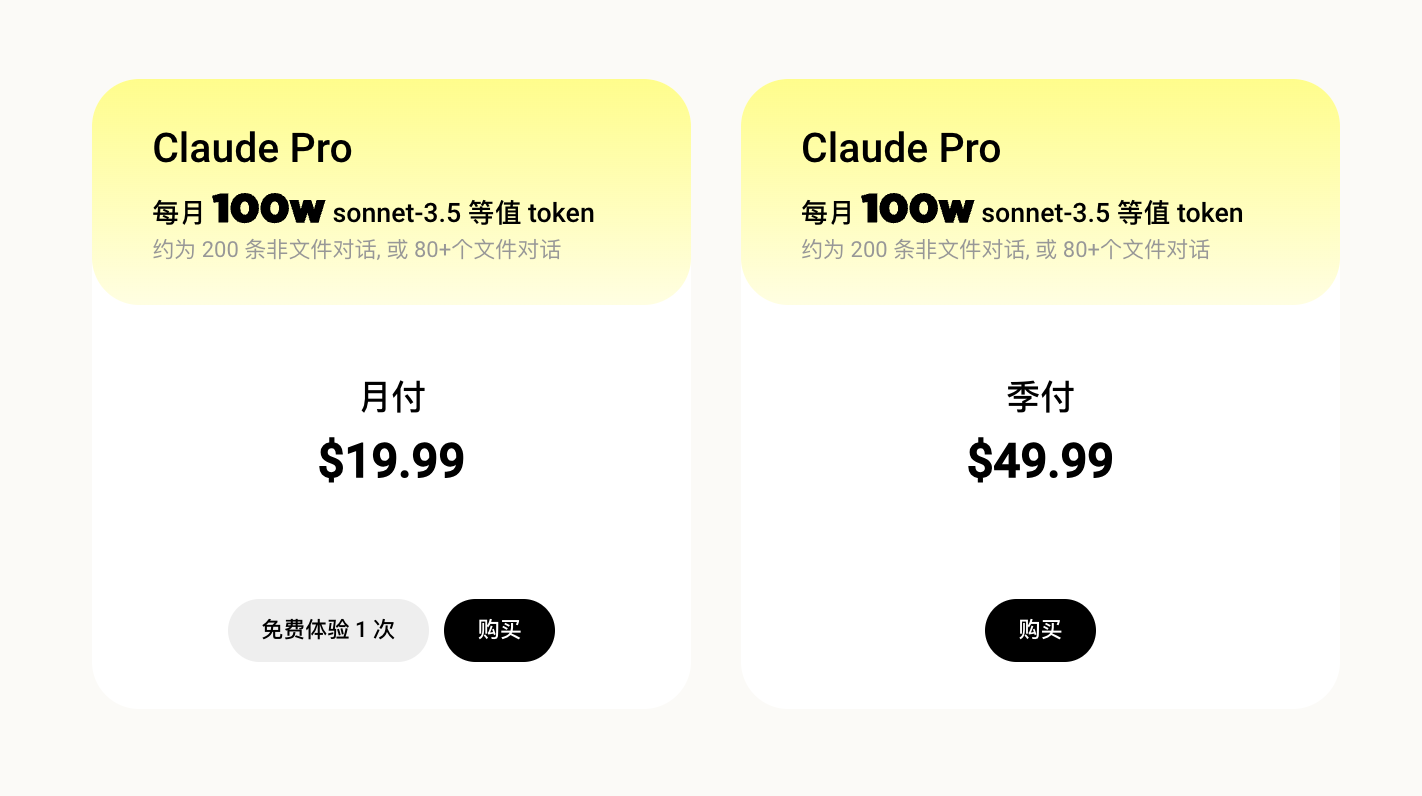Click gray 约为 200 条 note in quarterly card
The image size is (1422, 796).
(x=1006, y=249)
